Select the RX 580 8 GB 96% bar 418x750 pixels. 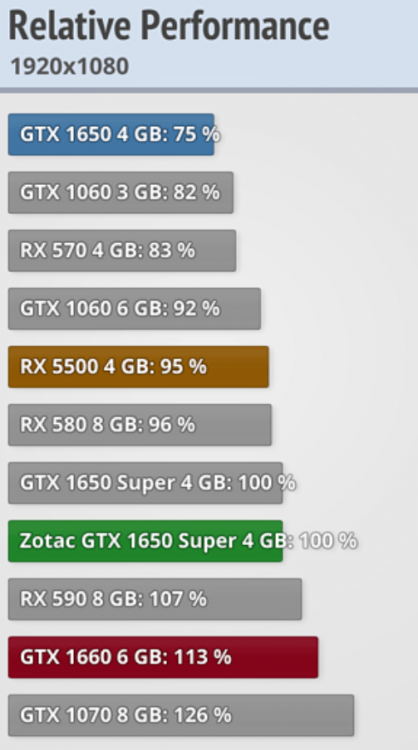point(140,425)
